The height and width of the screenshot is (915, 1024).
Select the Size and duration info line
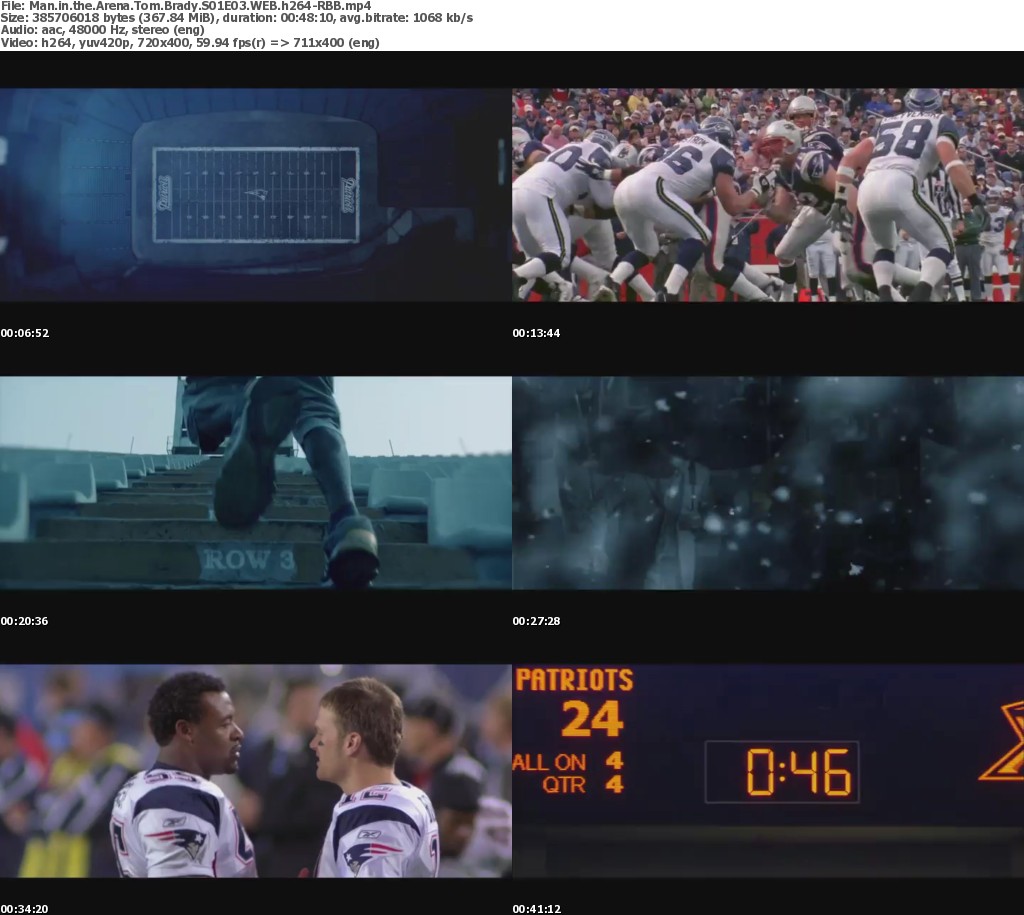point(237,18)
